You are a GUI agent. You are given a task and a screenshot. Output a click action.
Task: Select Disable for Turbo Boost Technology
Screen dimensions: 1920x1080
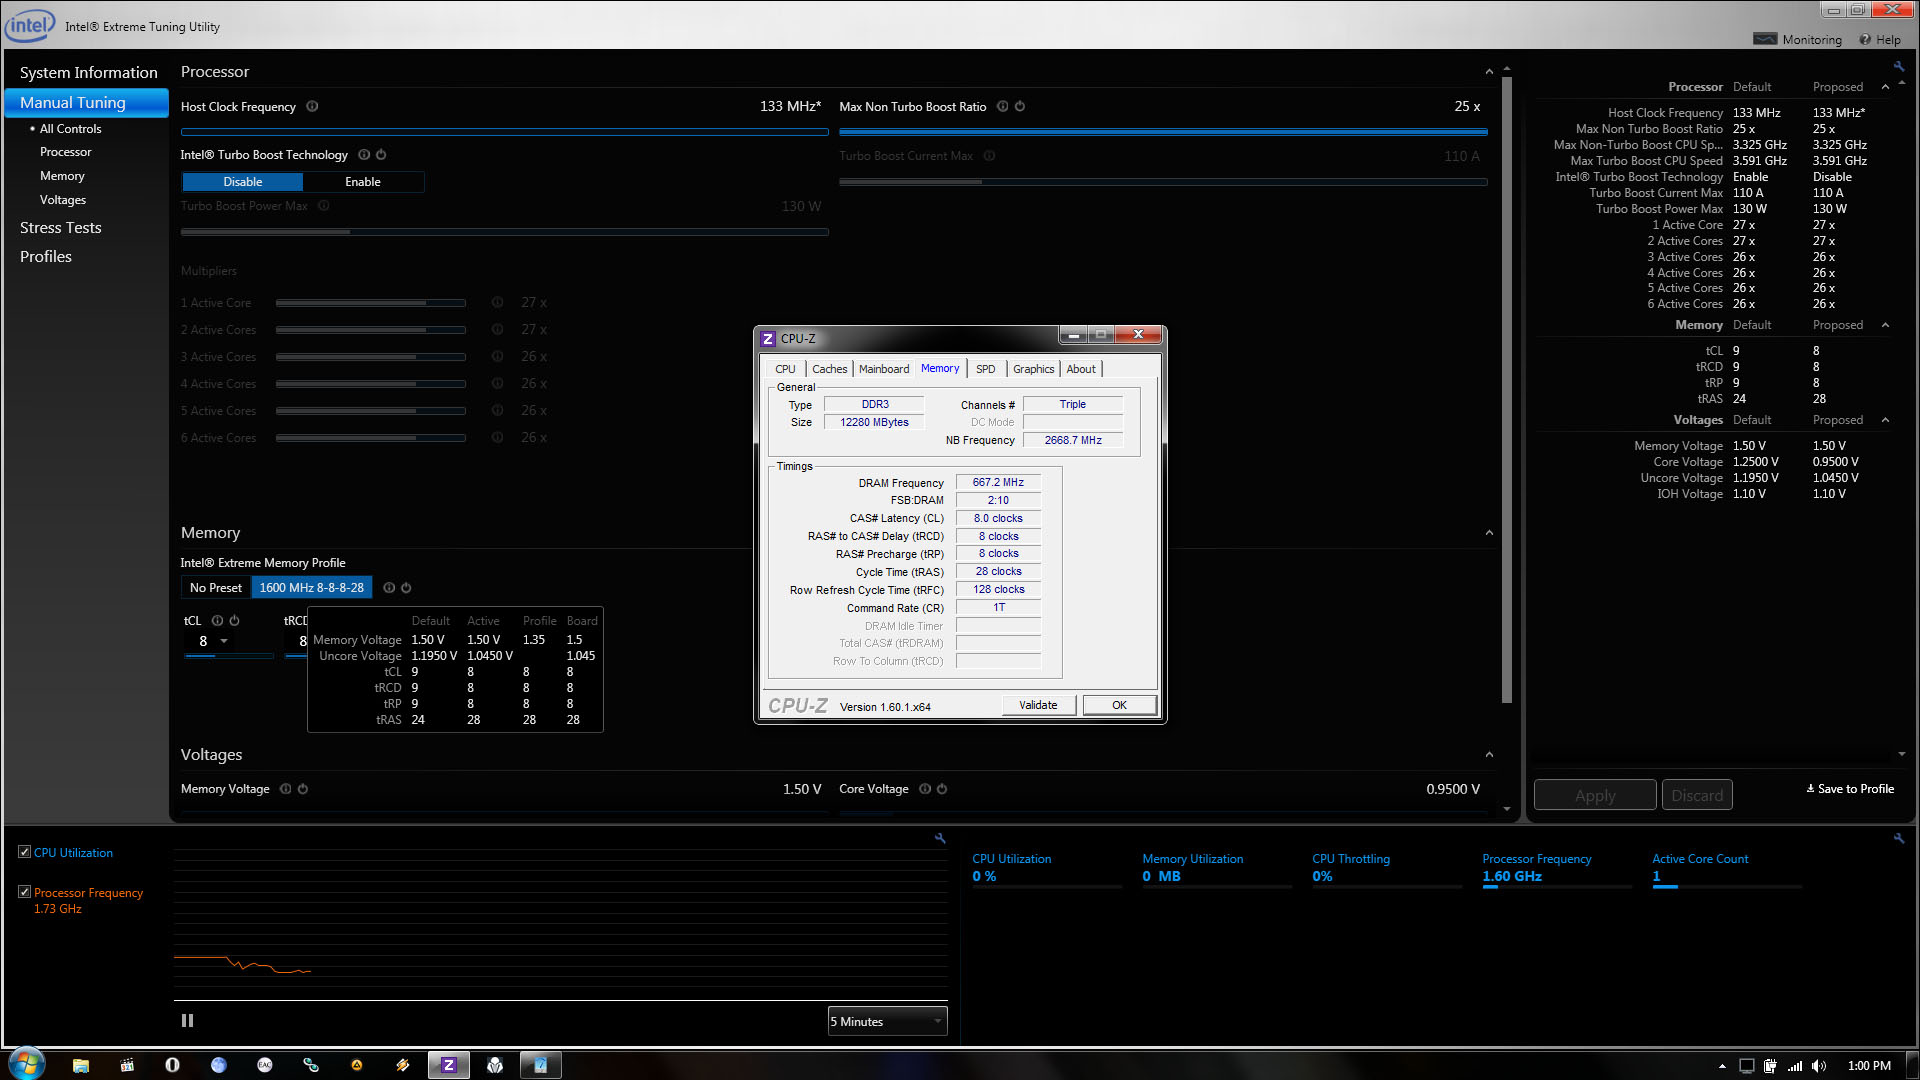tap(243, 182)
